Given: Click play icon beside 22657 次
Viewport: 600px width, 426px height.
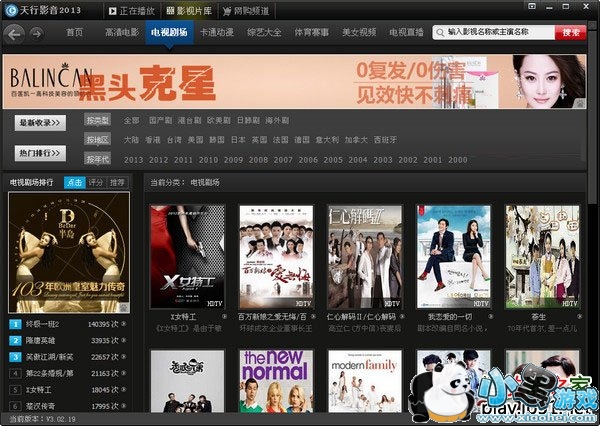Looking at the screenshot, I should click(x=124, y=357).
